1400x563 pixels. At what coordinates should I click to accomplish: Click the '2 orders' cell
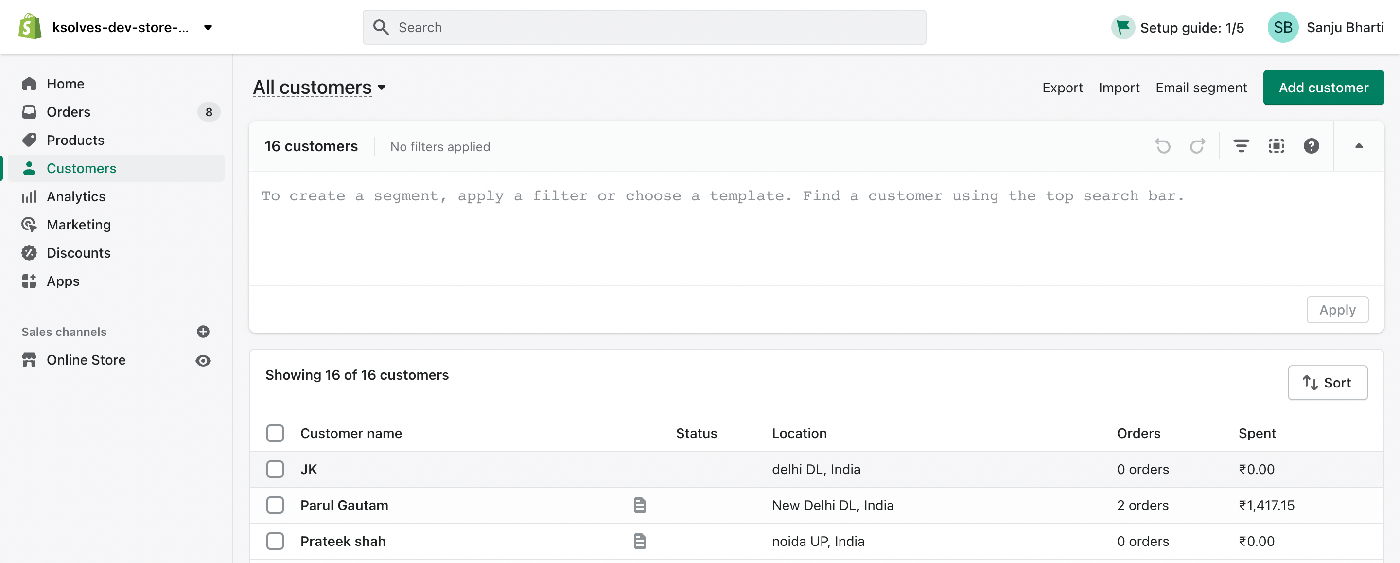click(1143, 505)
